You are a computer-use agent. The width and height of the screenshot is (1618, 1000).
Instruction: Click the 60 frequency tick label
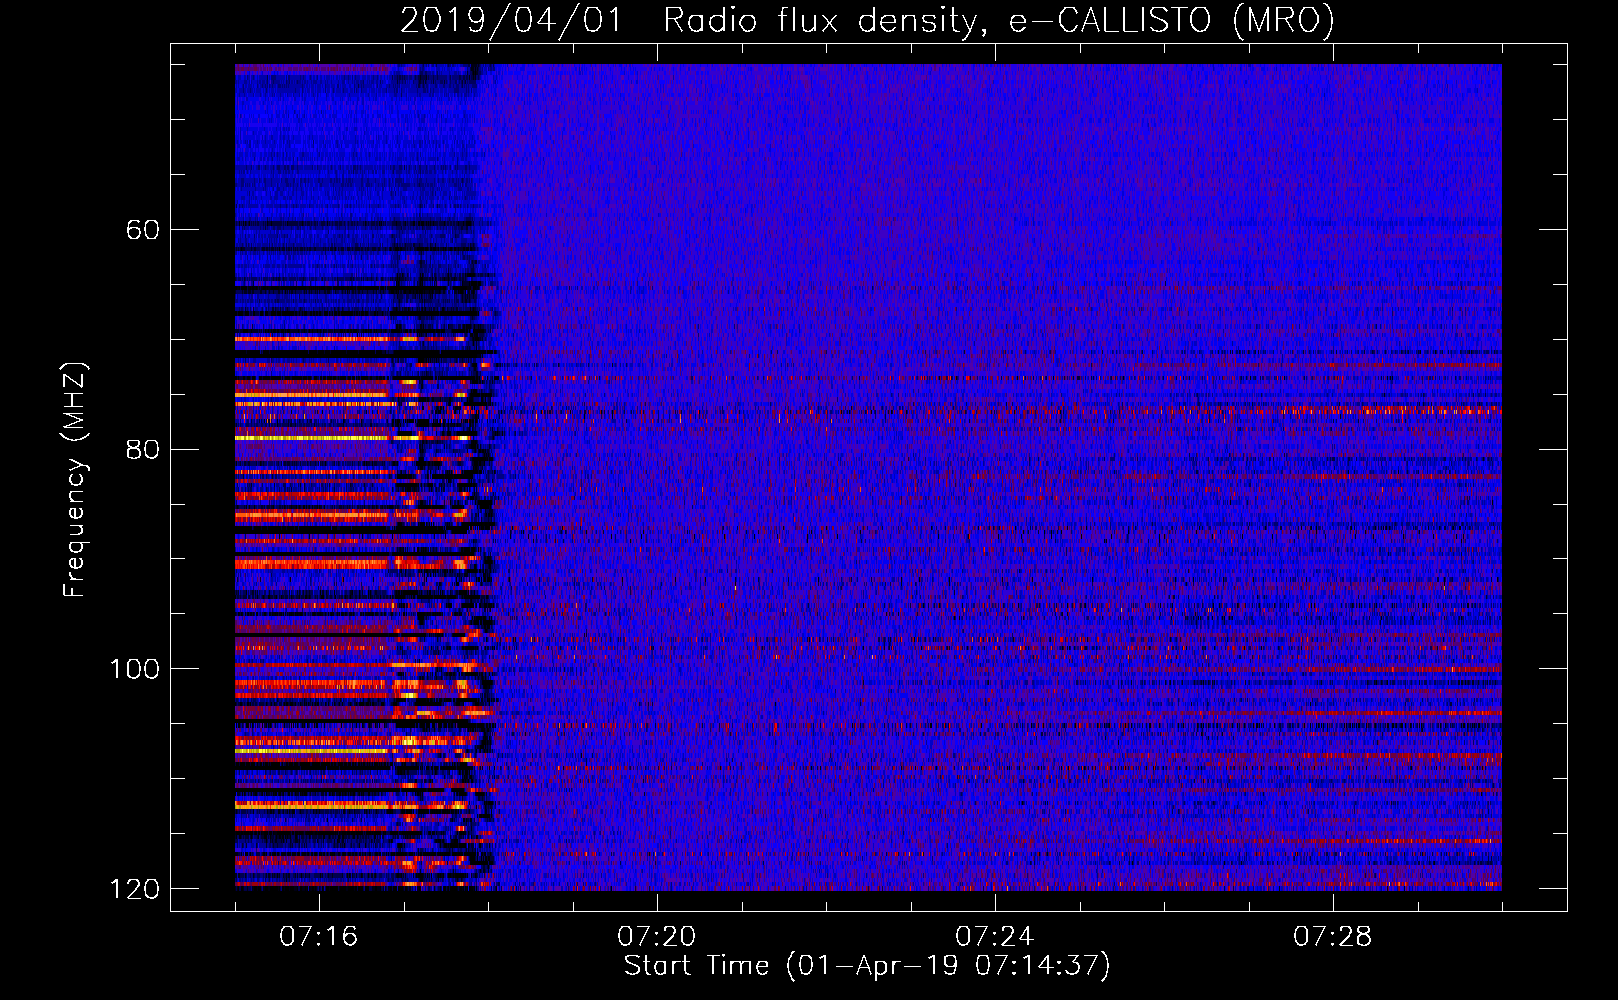pyautogui.click(x=143, y=230)
